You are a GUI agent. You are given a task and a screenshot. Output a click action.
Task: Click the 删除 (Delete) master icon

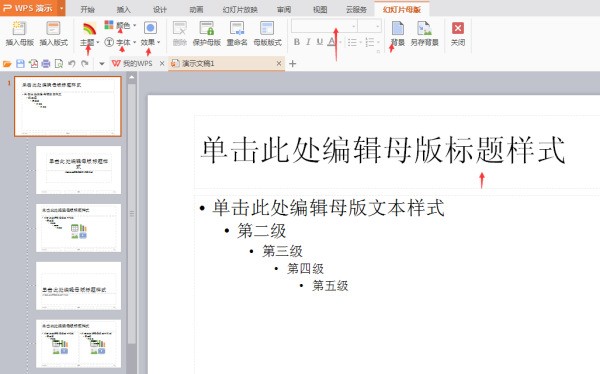pyautogui.click(x=179, y=28)
